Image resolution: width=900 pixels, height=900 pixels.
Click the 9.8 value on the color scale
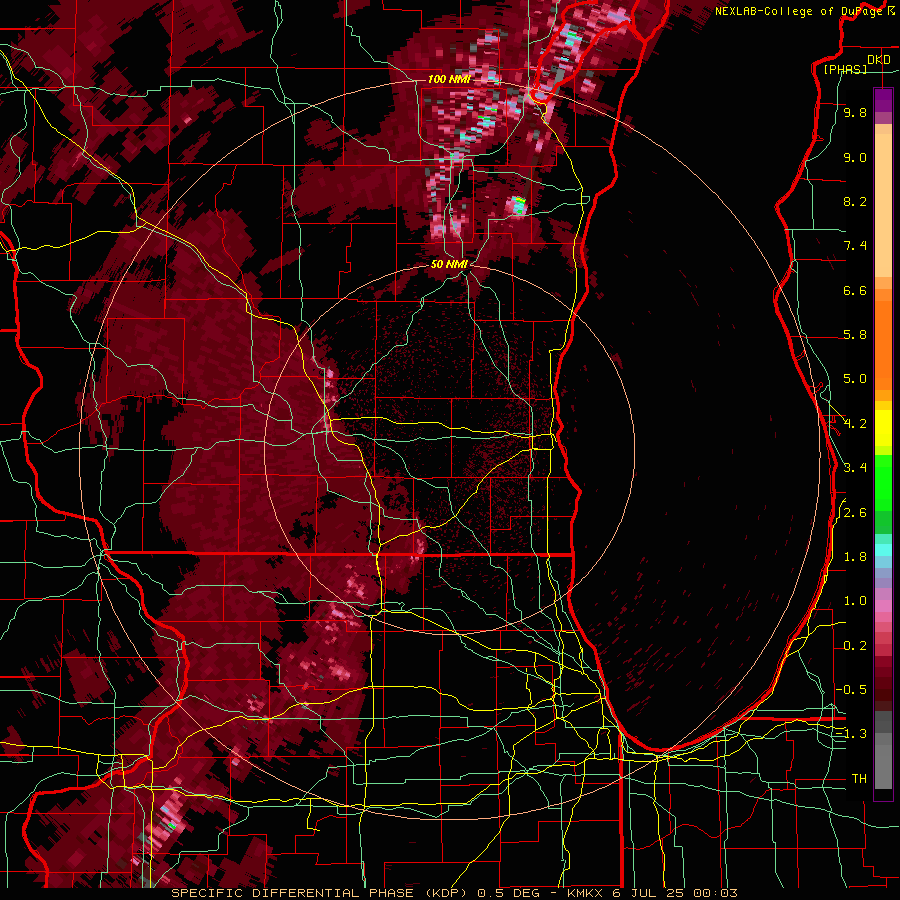(x=855, y=112)
